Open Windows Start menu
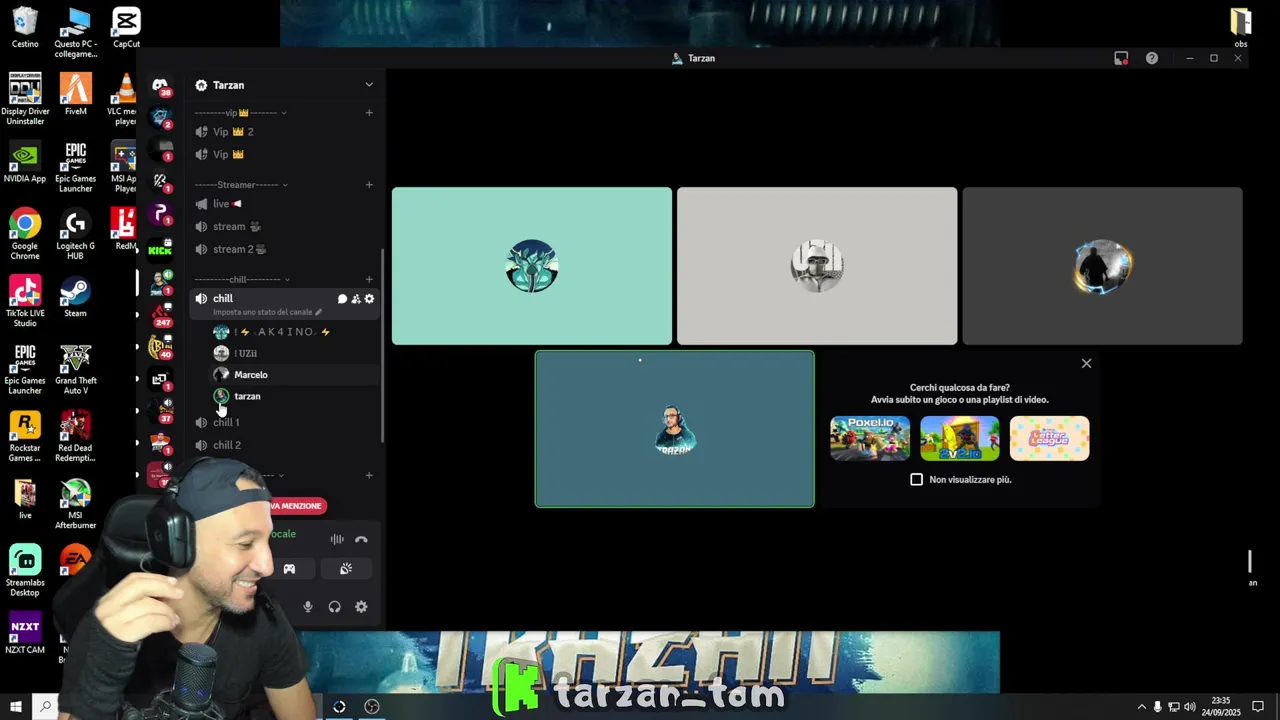 pos(16,707)
